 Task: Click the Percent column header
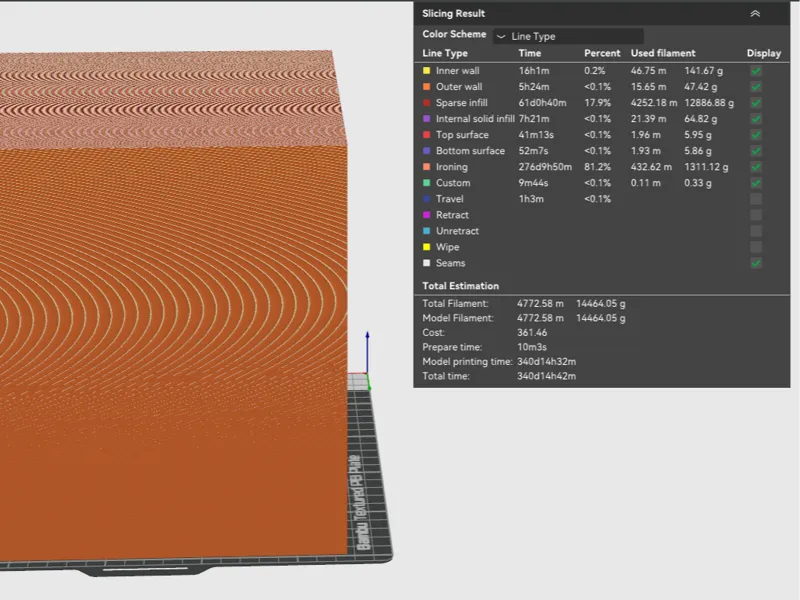pyautogui.click(x=602, y=53)
